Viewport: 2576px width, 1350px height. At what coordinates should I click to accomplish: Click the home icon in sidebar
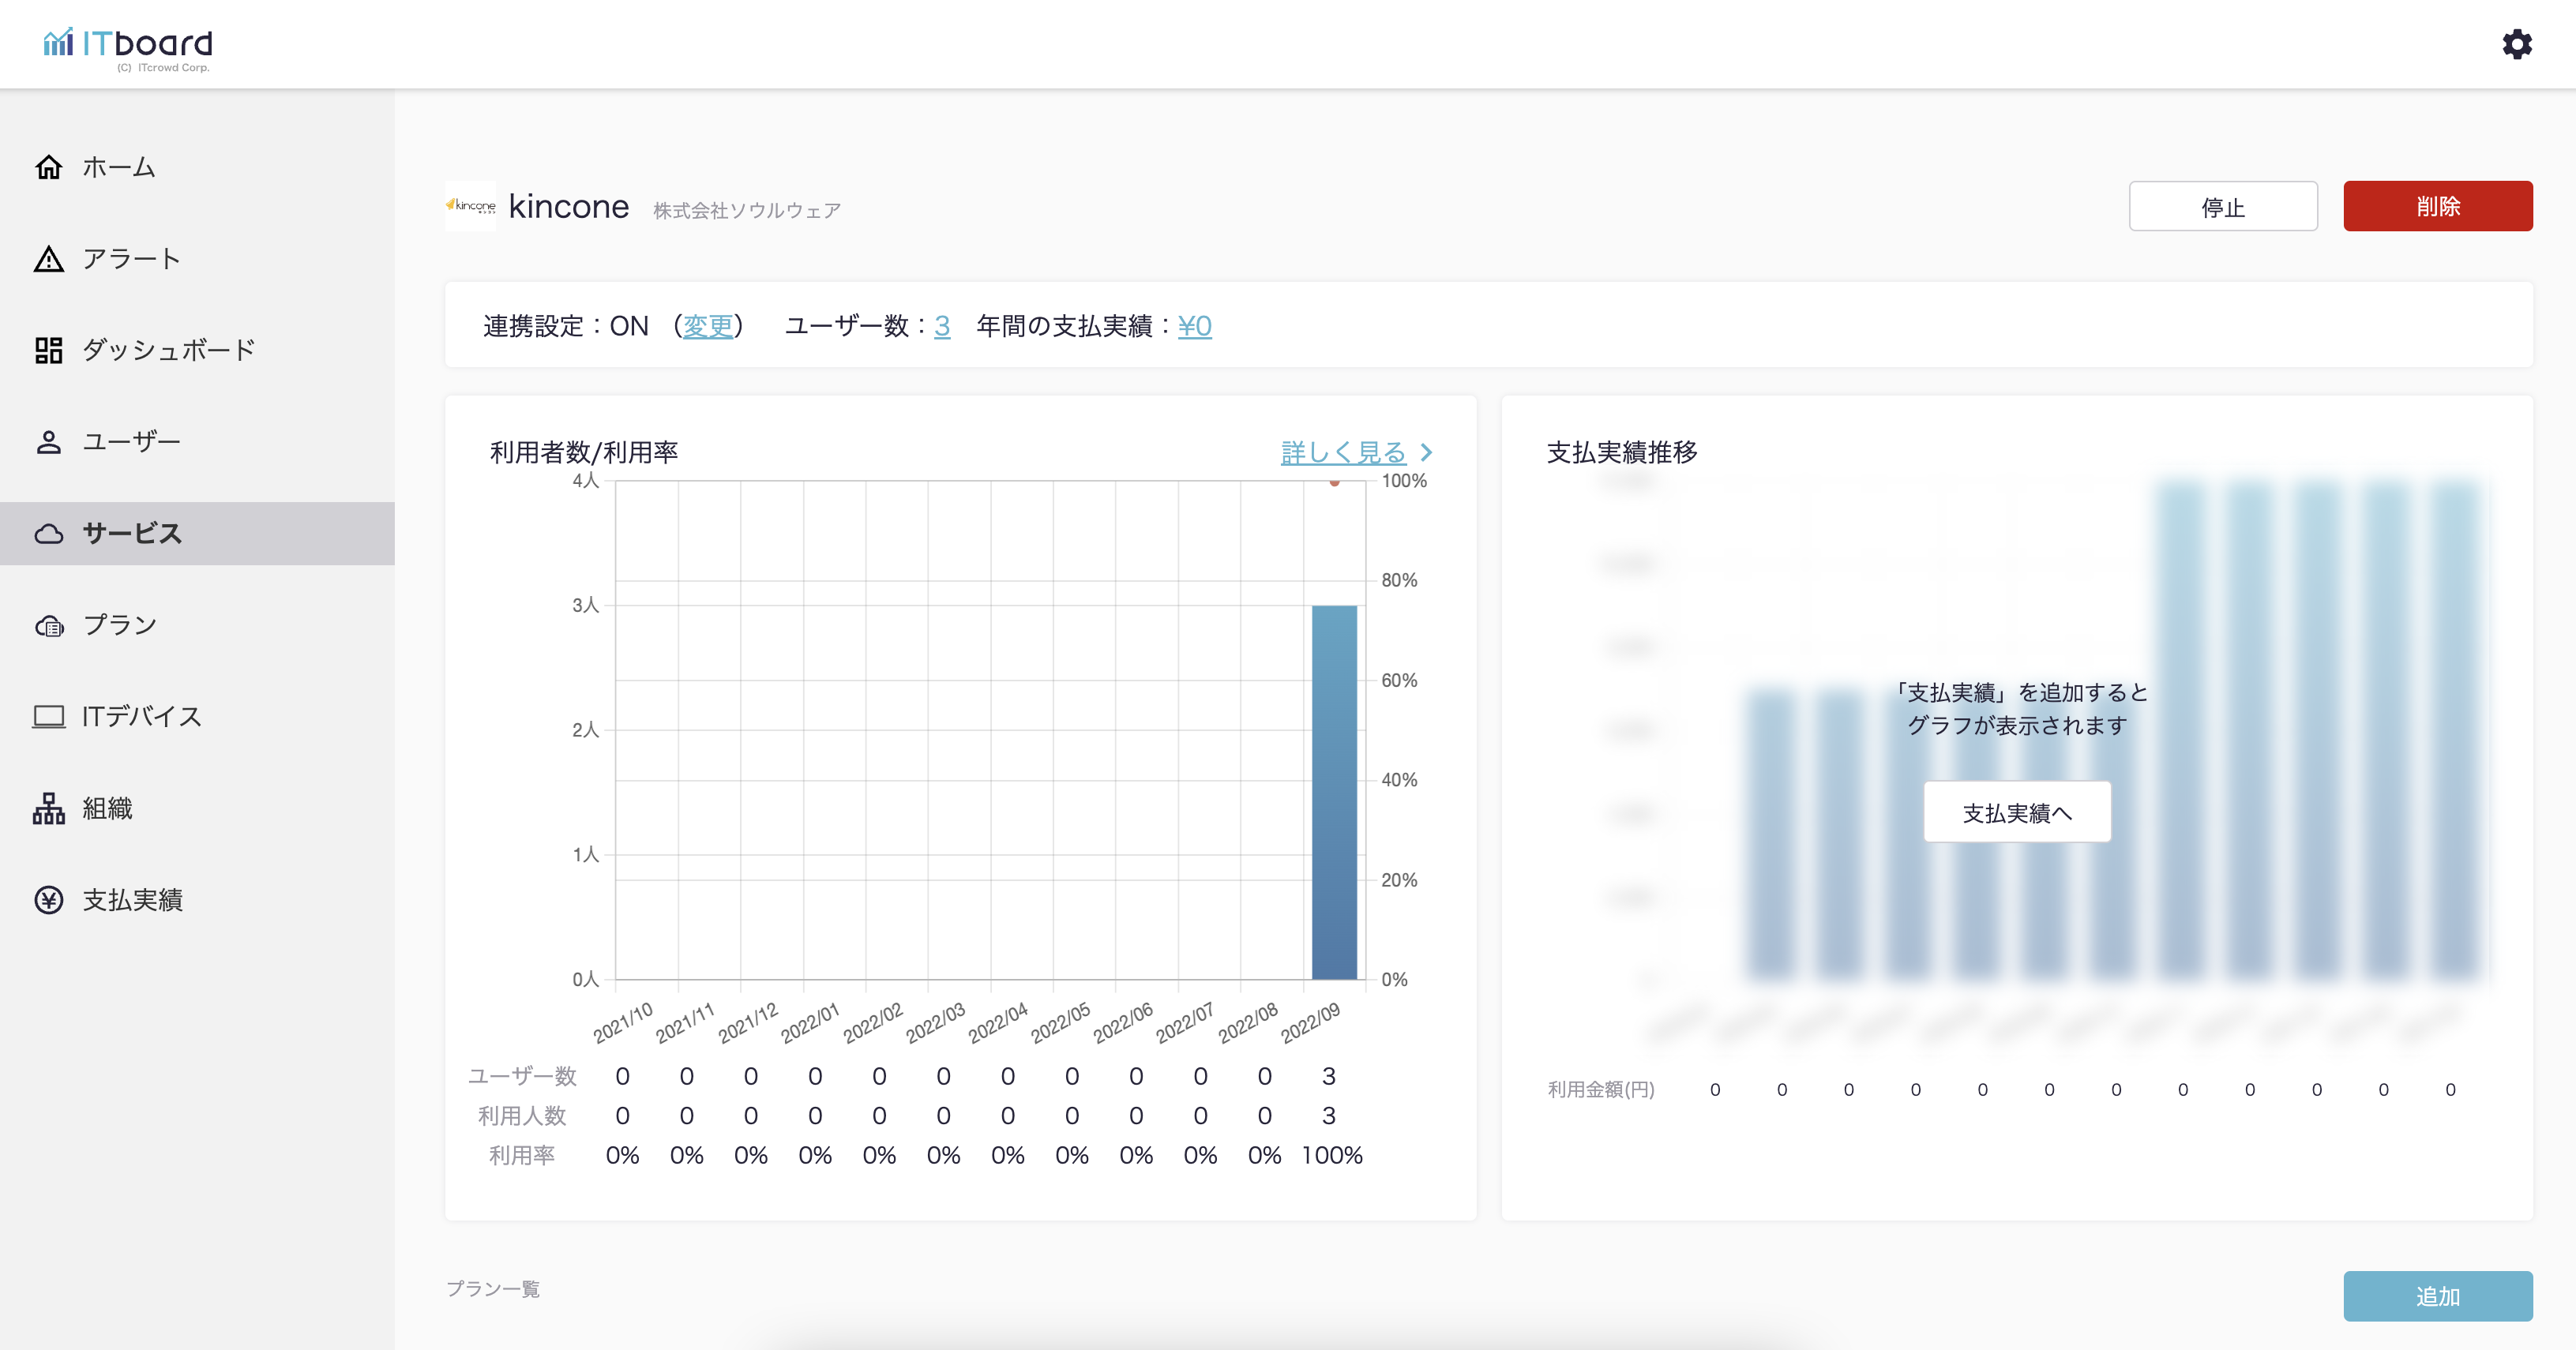point(48,167)
